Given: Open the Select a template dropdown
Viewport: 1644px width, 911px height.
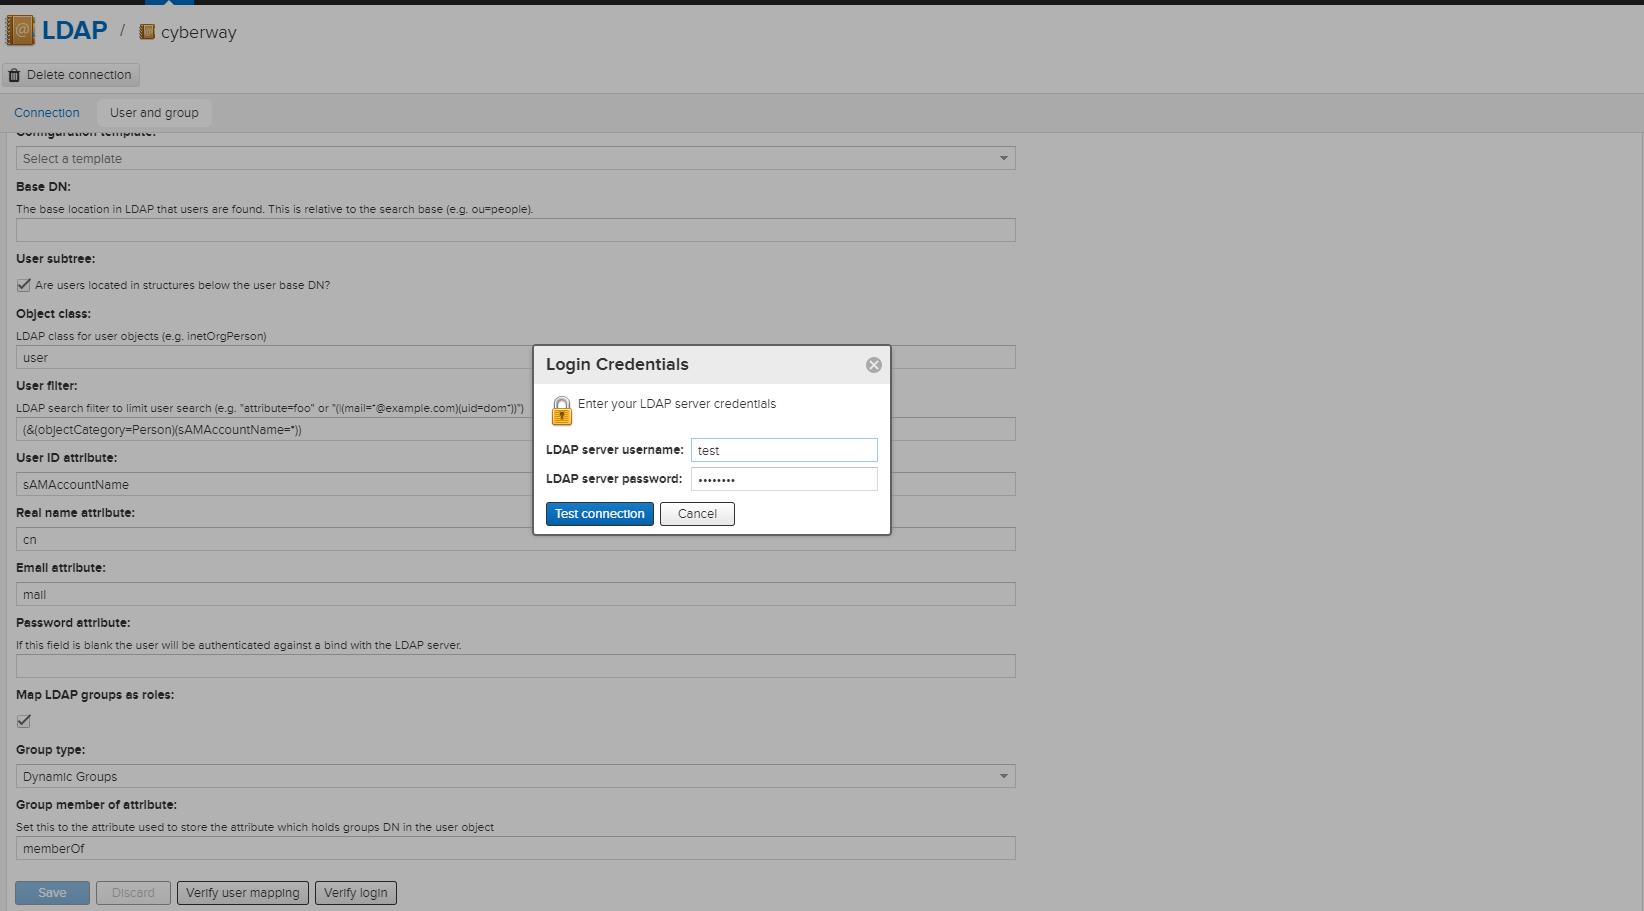Looking at the screenshot, I should 515,158.
